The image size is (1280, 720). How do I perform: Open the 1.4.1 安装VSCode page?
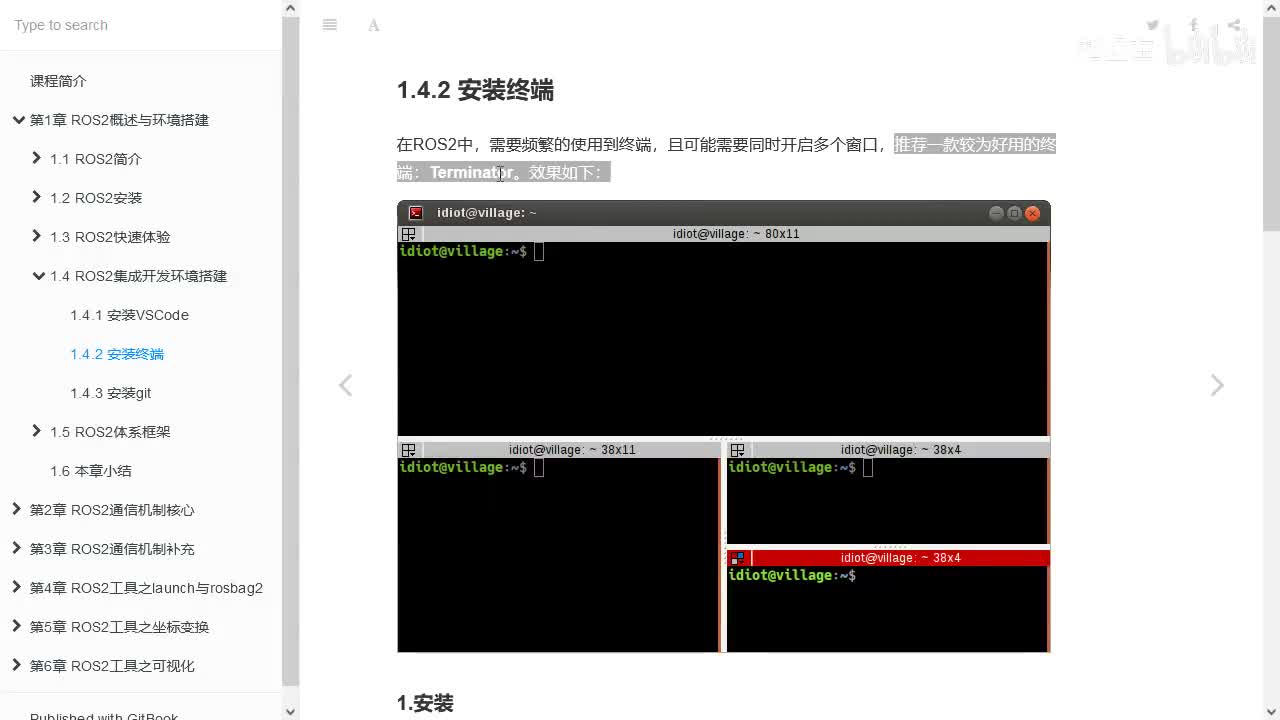(x=129, y=315)
